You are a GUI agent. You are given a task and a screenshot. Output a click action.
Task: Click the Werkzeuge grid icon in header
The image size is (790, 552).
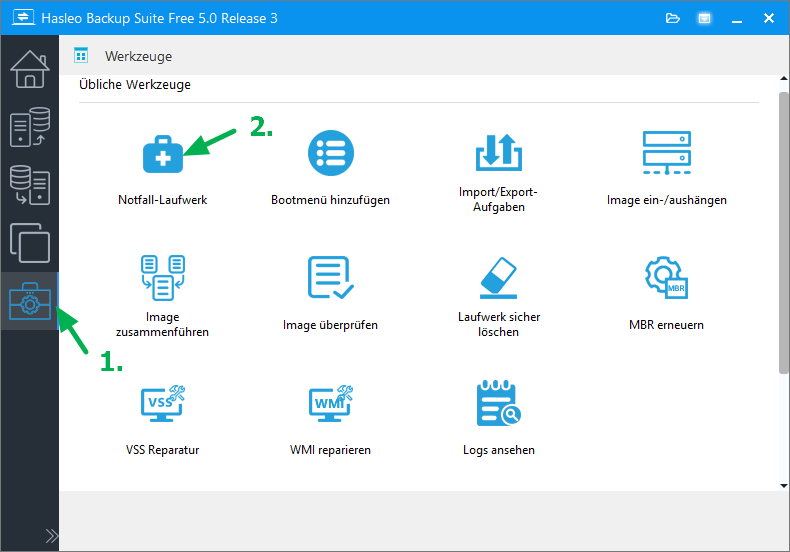pyautogui.click(x=81, y=55)
